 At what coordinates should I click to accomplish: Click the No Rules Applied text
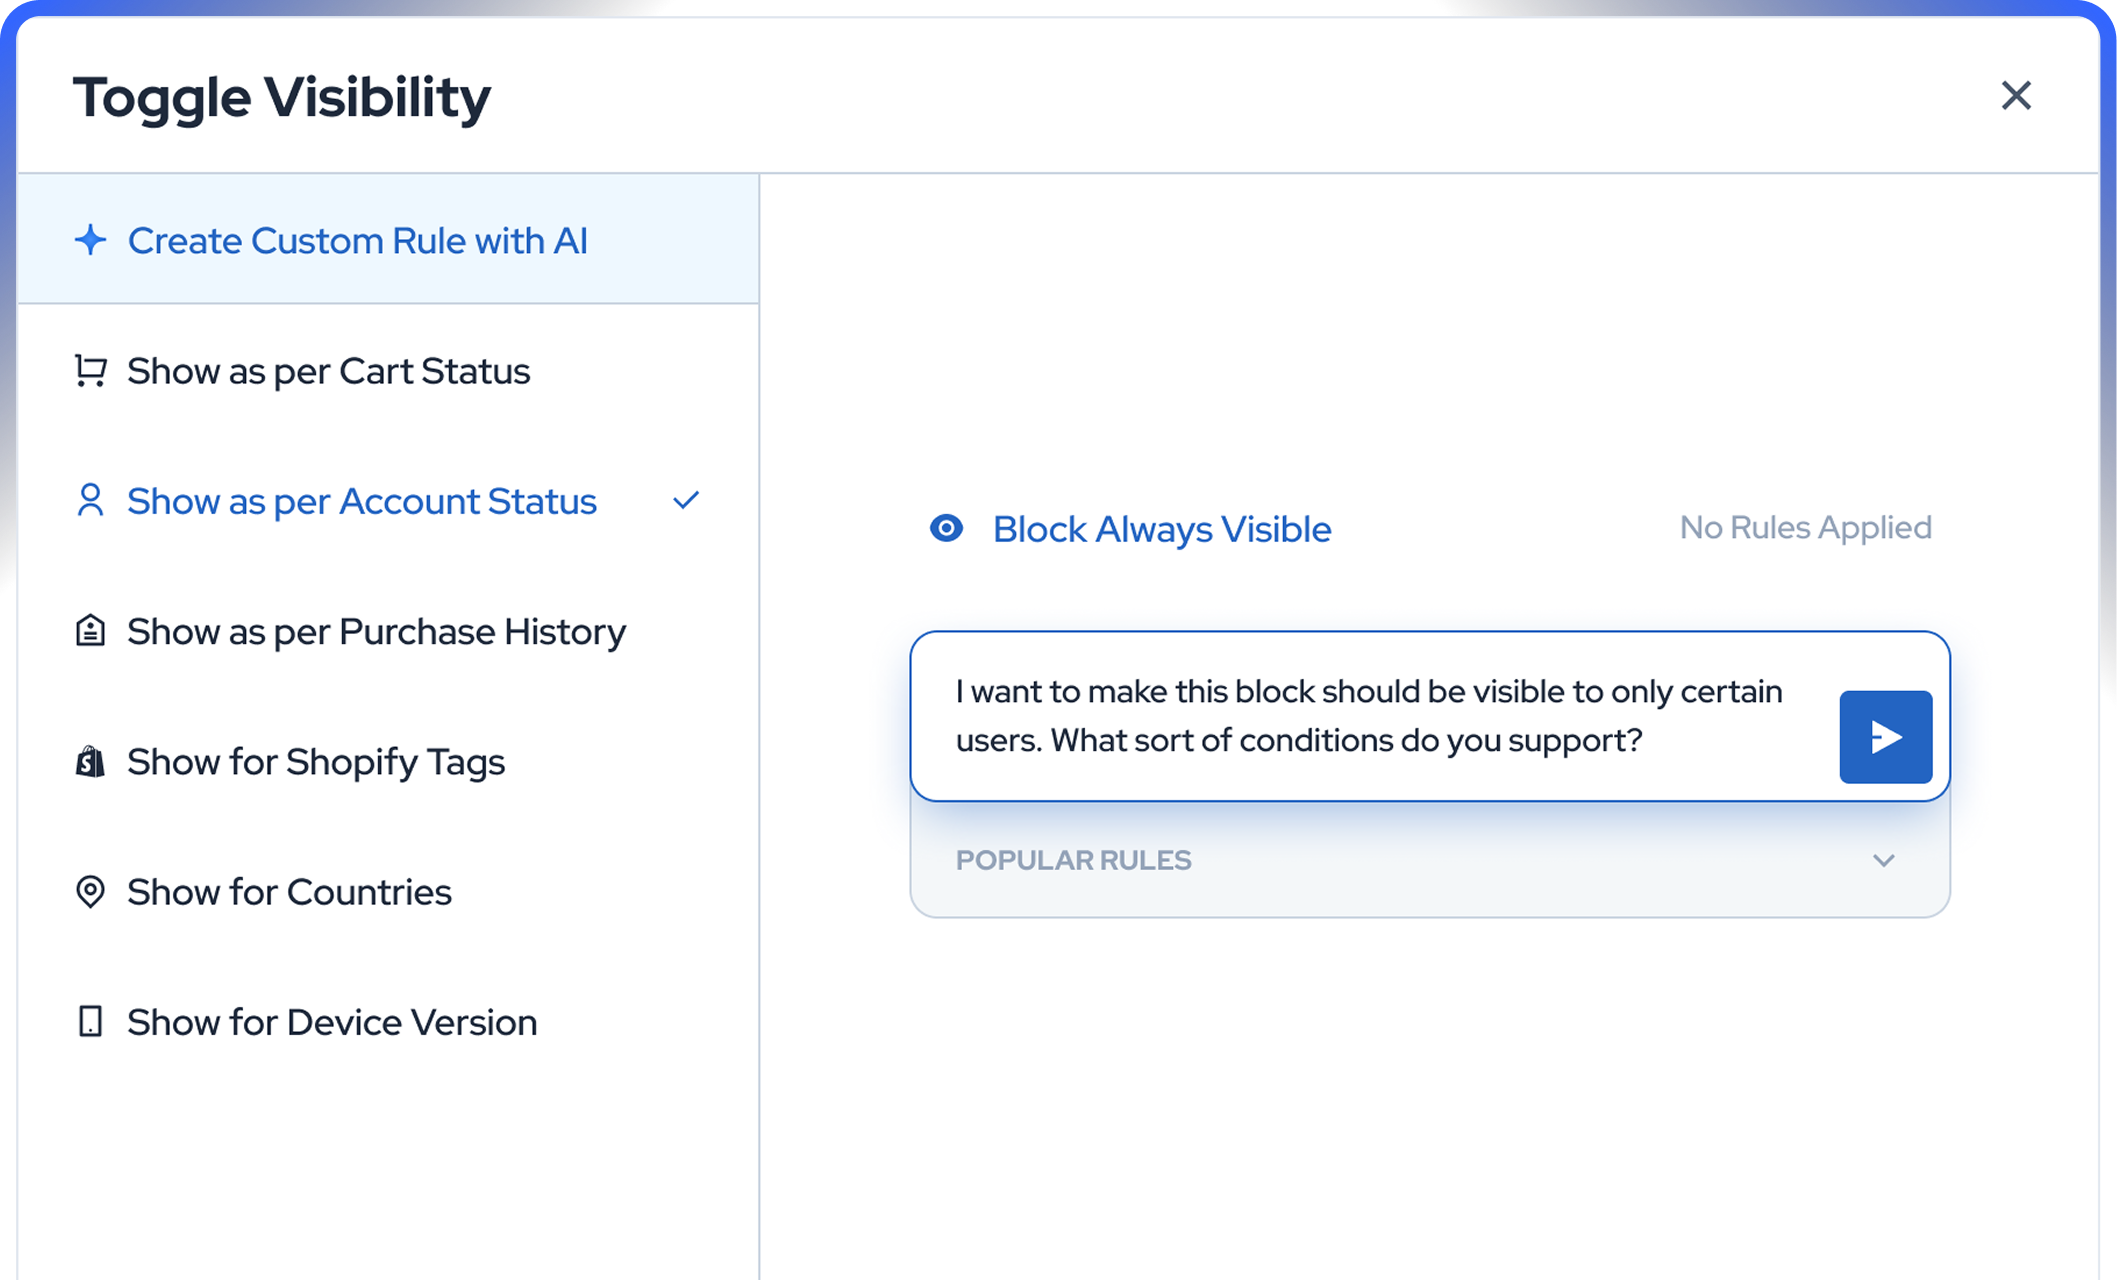coord(1805,527)
